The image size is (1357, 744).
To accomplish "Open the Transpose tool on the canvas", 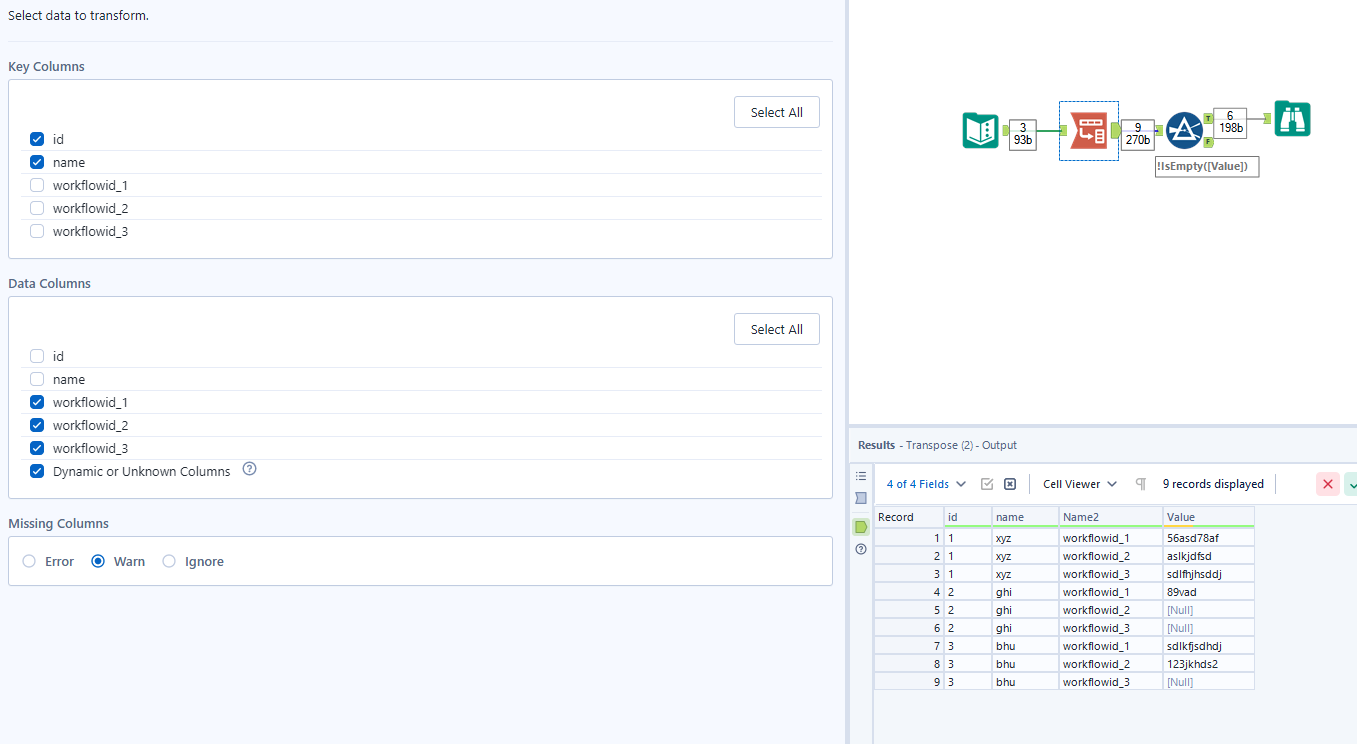I will pos(1088,130).
